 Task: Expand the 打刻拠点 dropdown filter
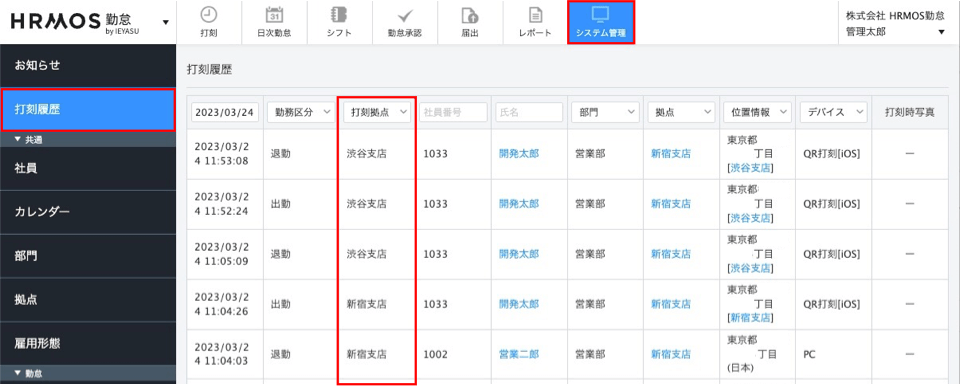coord(377,112)
